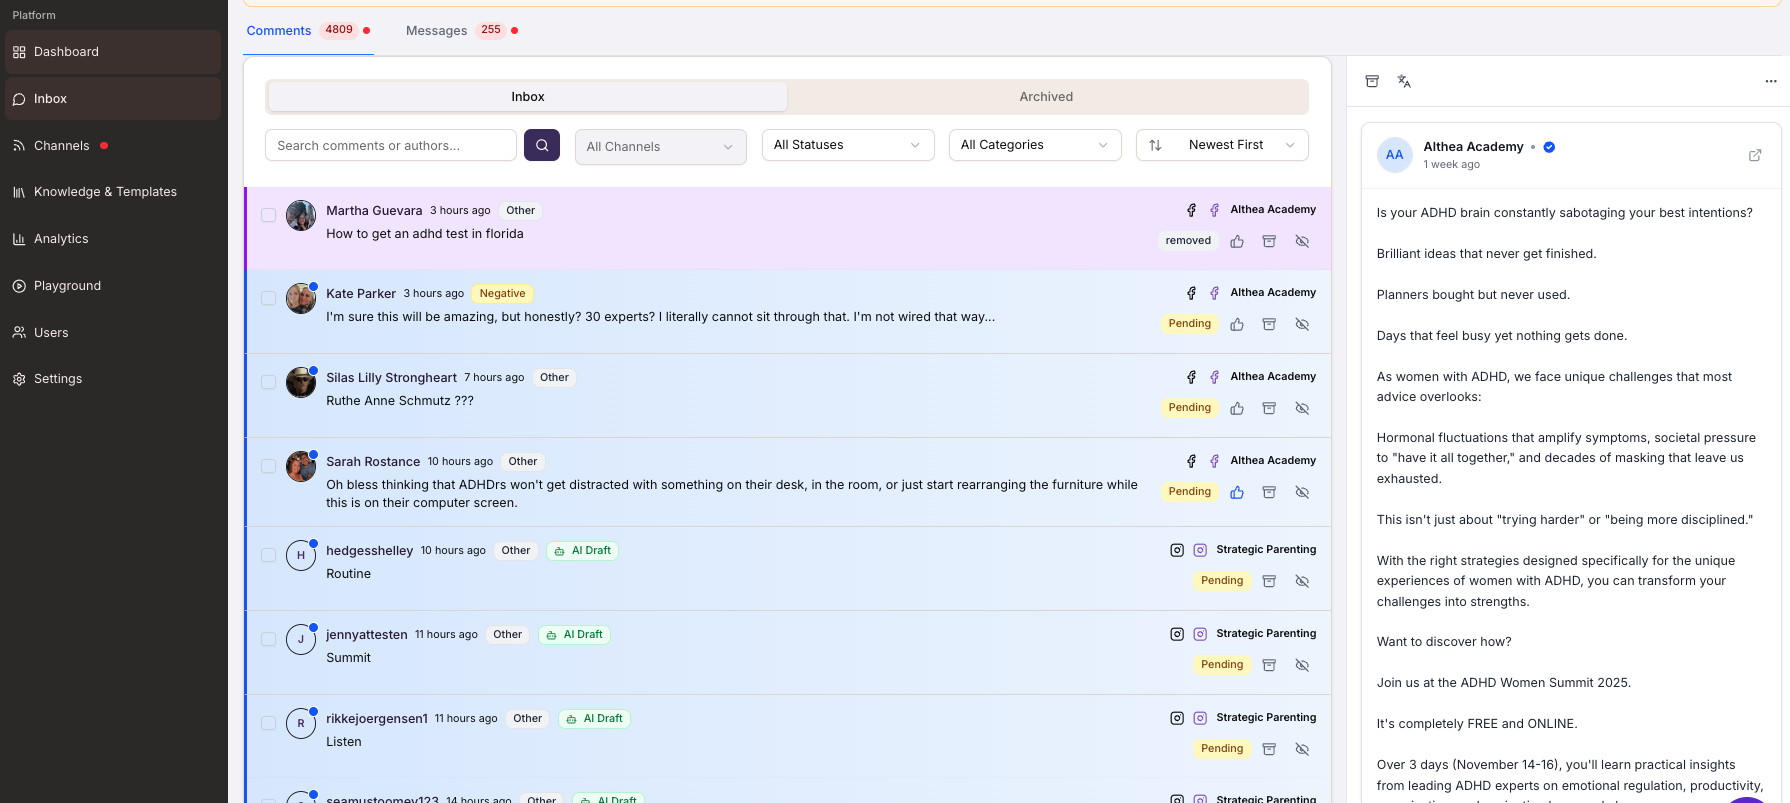This screenshot has width=1790, height=803.
Task: Select the Inbox segment
Action: coord(528,97)
